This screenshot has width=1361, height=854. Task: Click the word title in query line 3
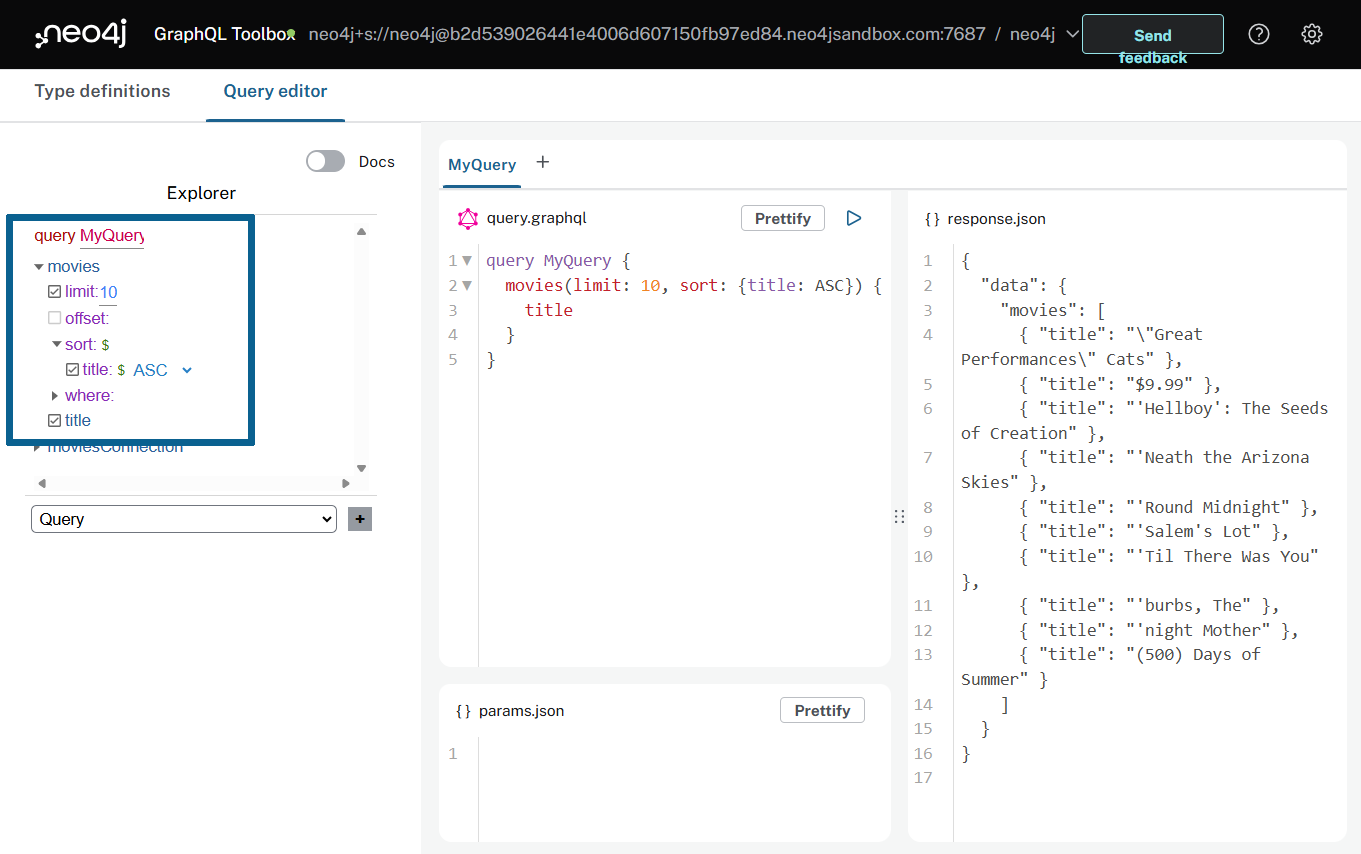coord(549,310)
